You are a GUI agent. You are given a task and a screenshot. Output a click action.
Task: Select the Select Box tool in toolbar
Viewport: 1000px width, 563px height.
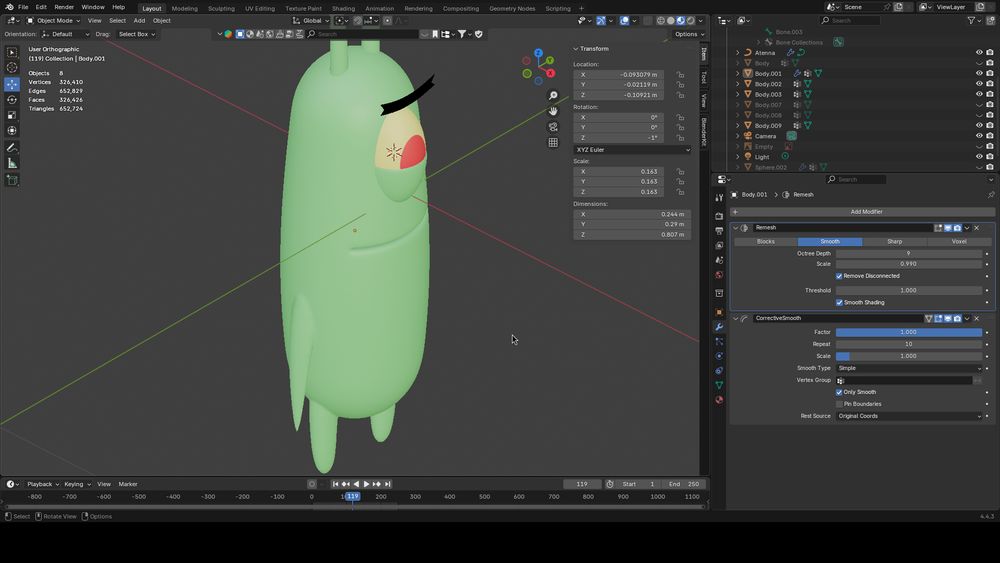[12, 52]
